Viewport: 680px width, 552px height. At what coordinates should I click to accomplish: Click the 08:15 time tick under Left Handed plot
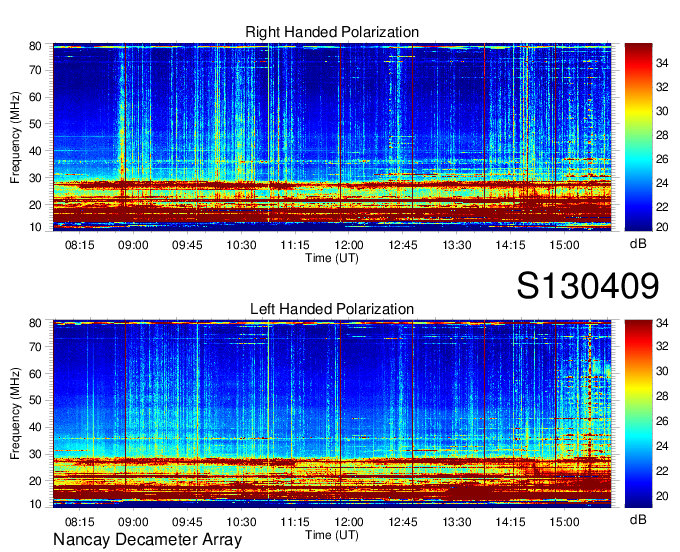pyautogui.click(x=79, y=522)
